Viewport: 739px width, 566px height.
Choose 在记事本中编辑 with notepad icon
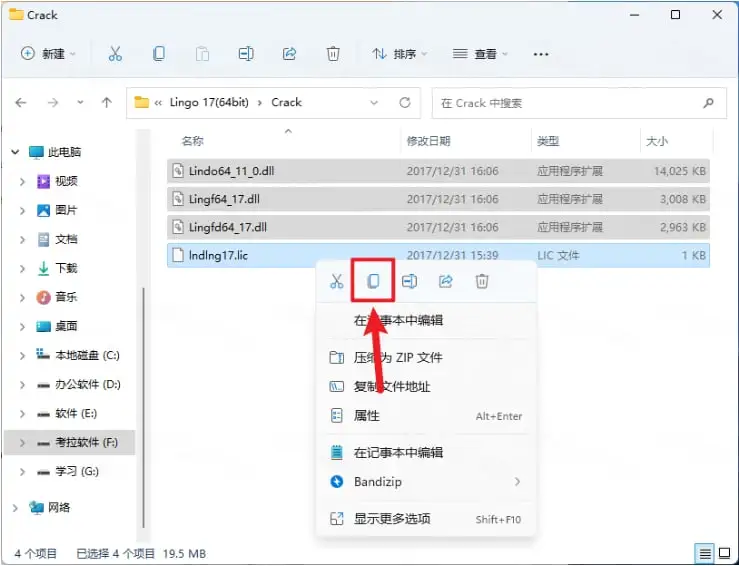[427, 452]
